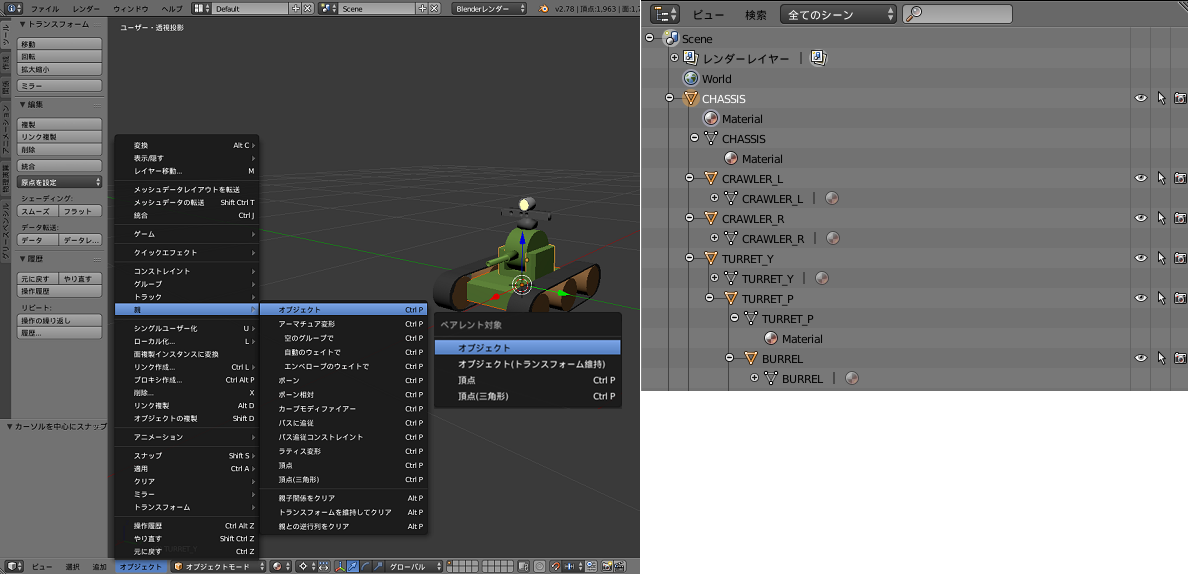The width and height of the screenshot is (1188, 574).
Task: Toggle CRAWLER_R selectability arrow icon
Action: 1161,218
